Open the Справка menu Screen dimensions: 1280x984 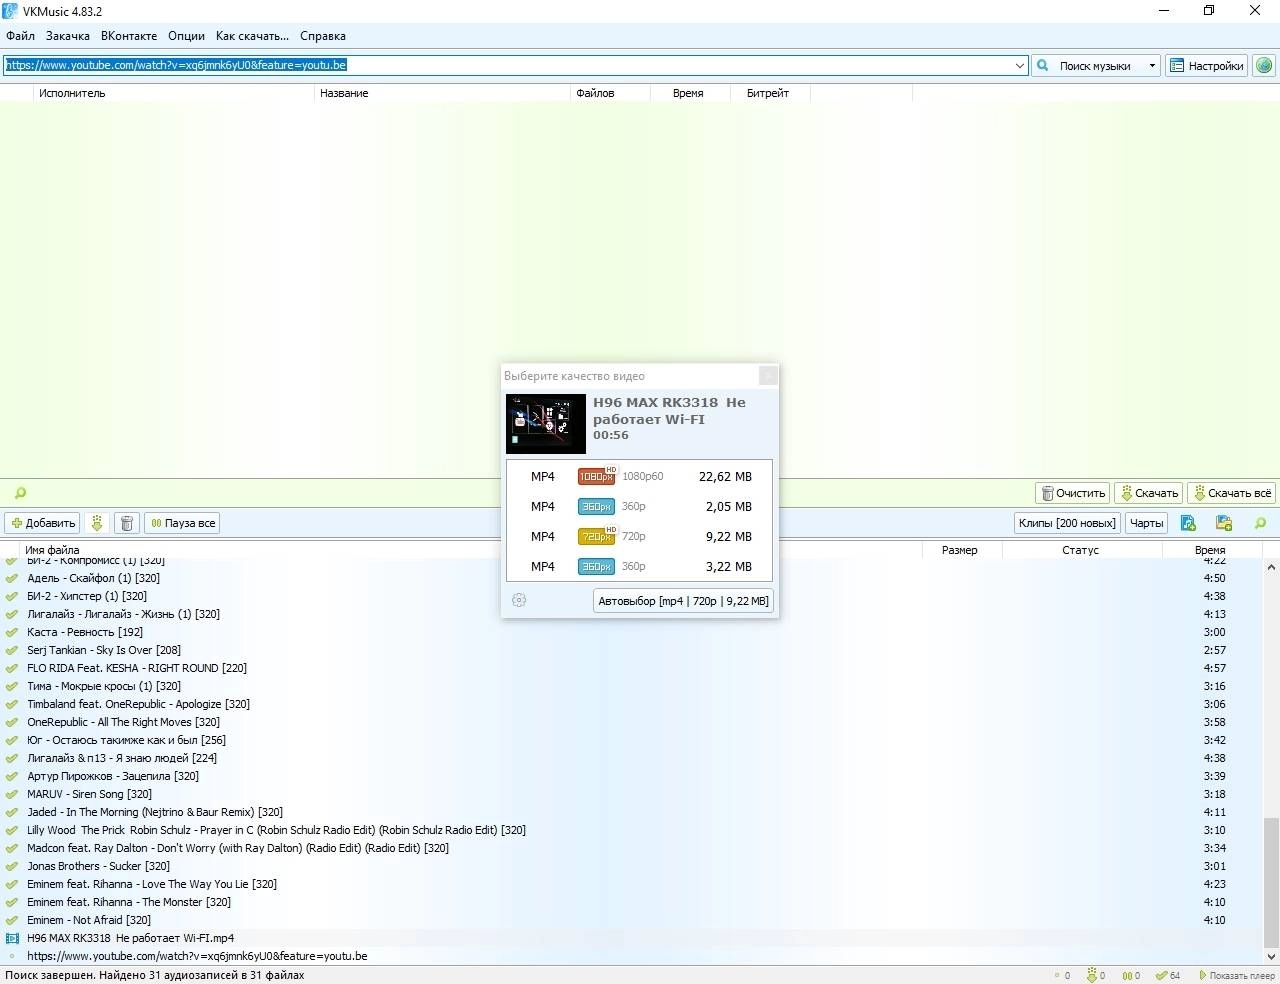click(323, 36)
